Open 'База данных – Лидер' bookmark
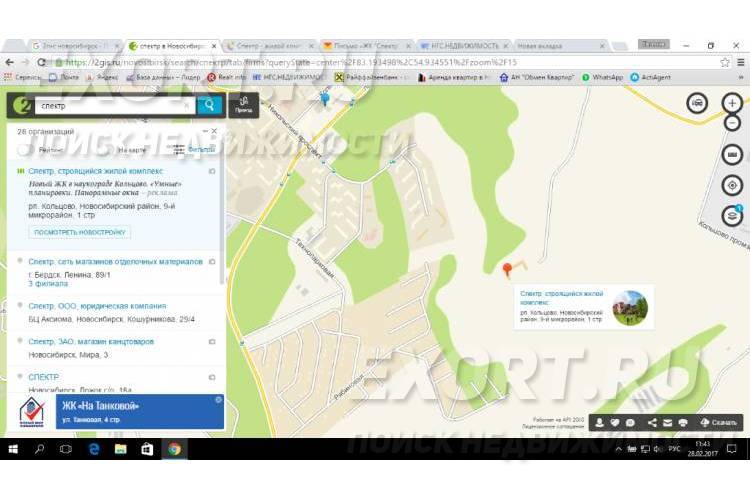Image resolution: width=750 pixels, height=500 pixels. [163, 77]
